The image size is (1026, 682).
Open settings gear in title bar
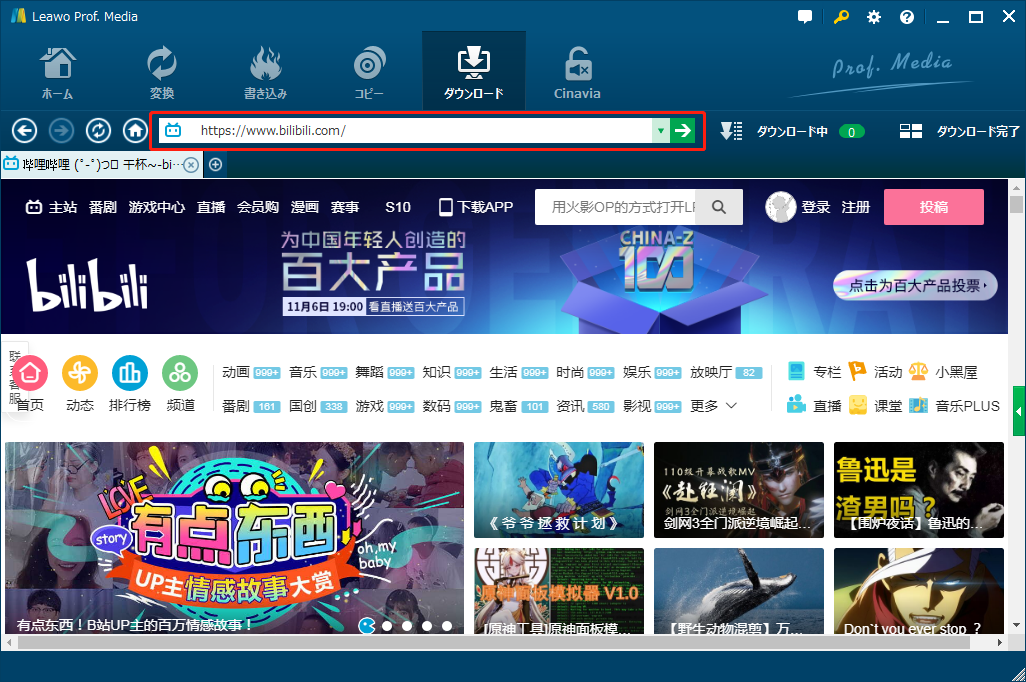point(874,17)
